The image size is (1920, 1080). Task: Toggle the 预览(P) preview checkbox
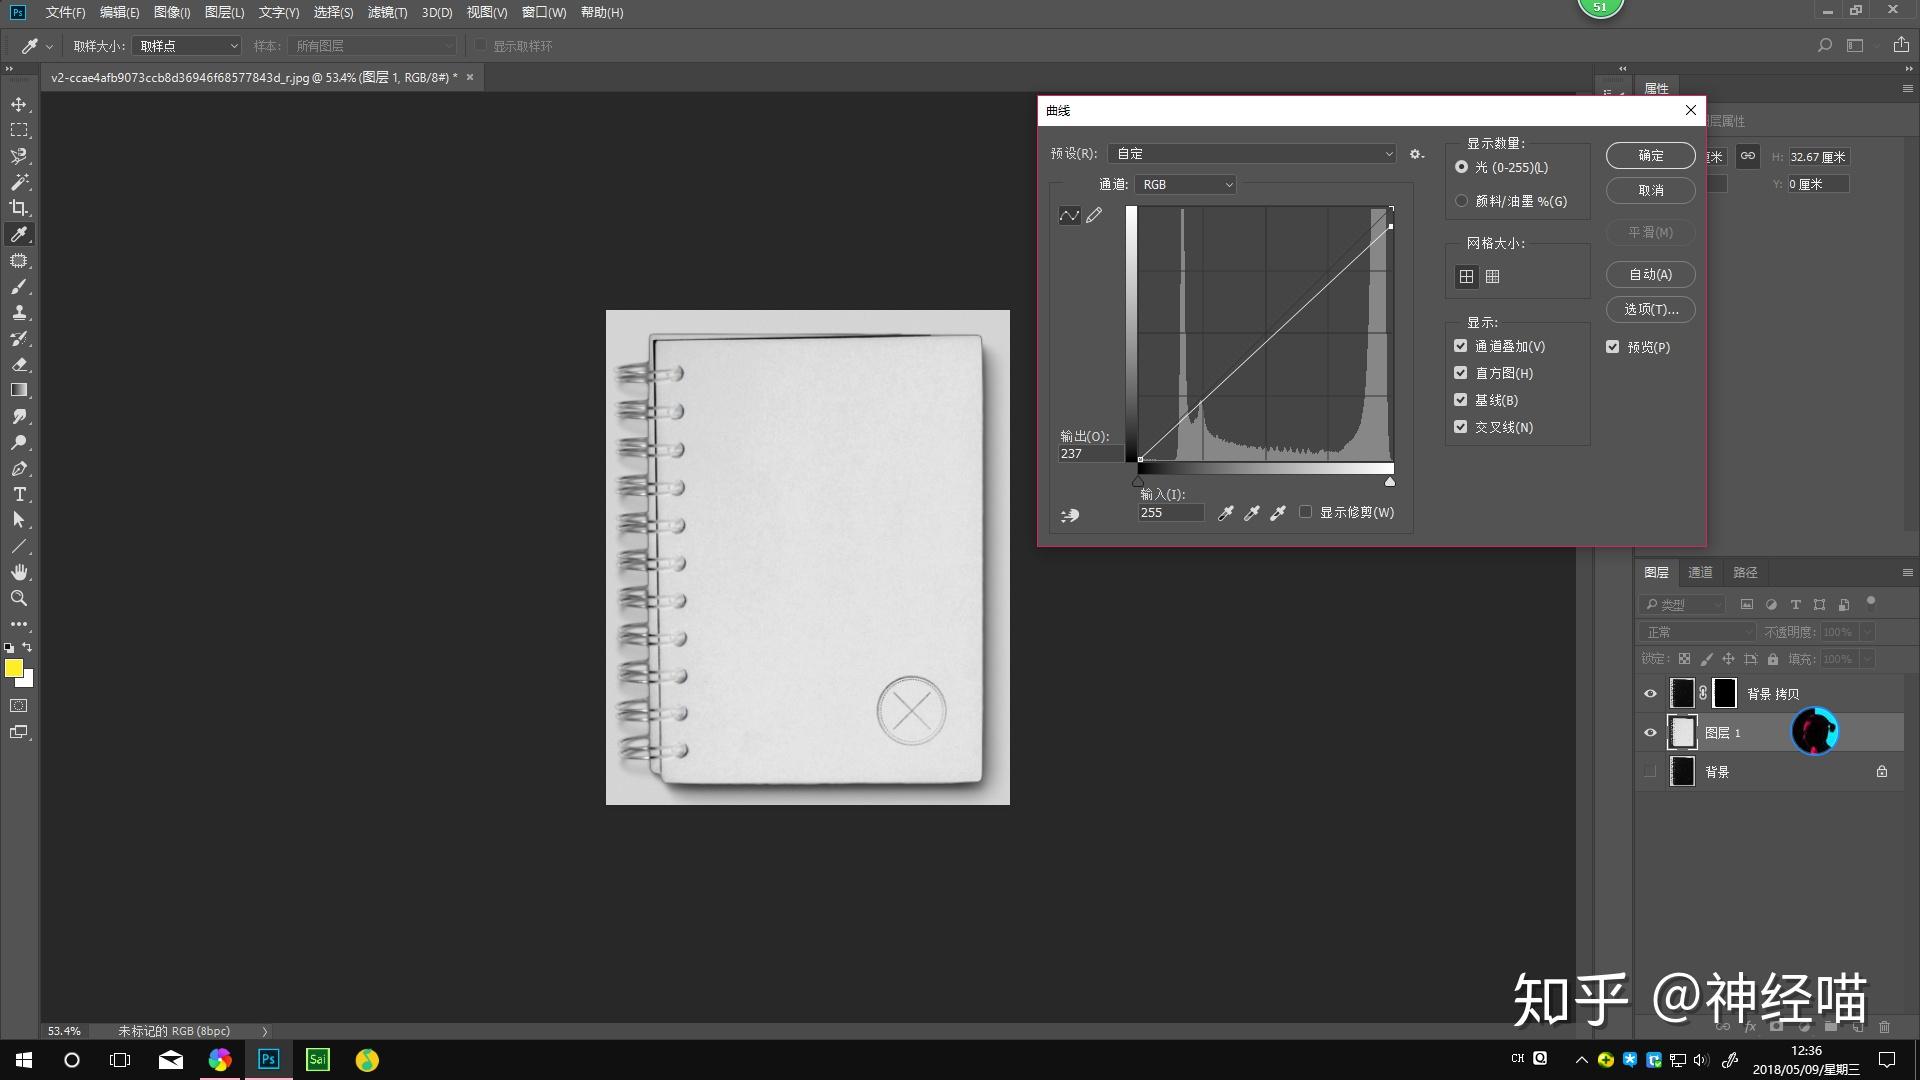(1612, 347)
